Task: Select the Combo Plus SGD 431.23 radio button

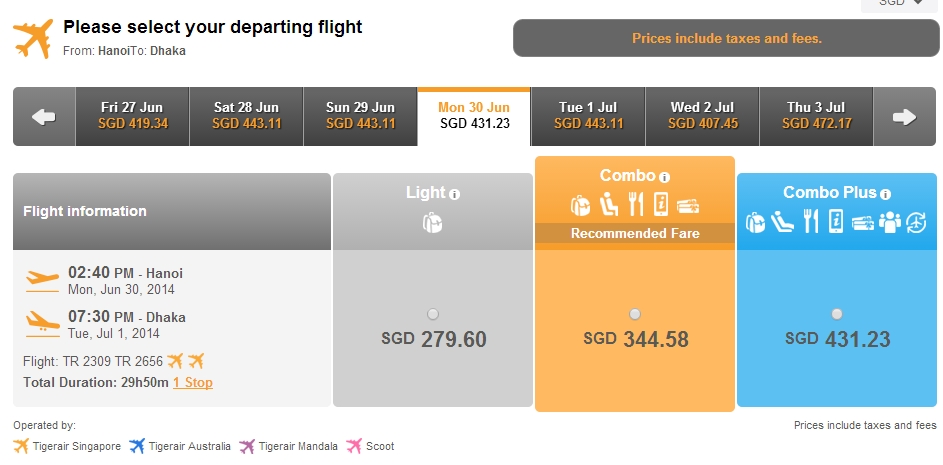Action: [x=837, y=314]
